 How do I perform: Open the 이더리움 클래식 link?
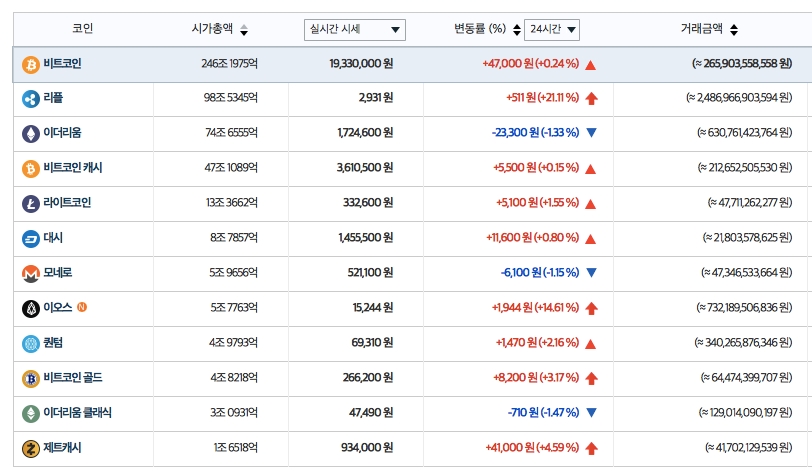click(77, 413)
